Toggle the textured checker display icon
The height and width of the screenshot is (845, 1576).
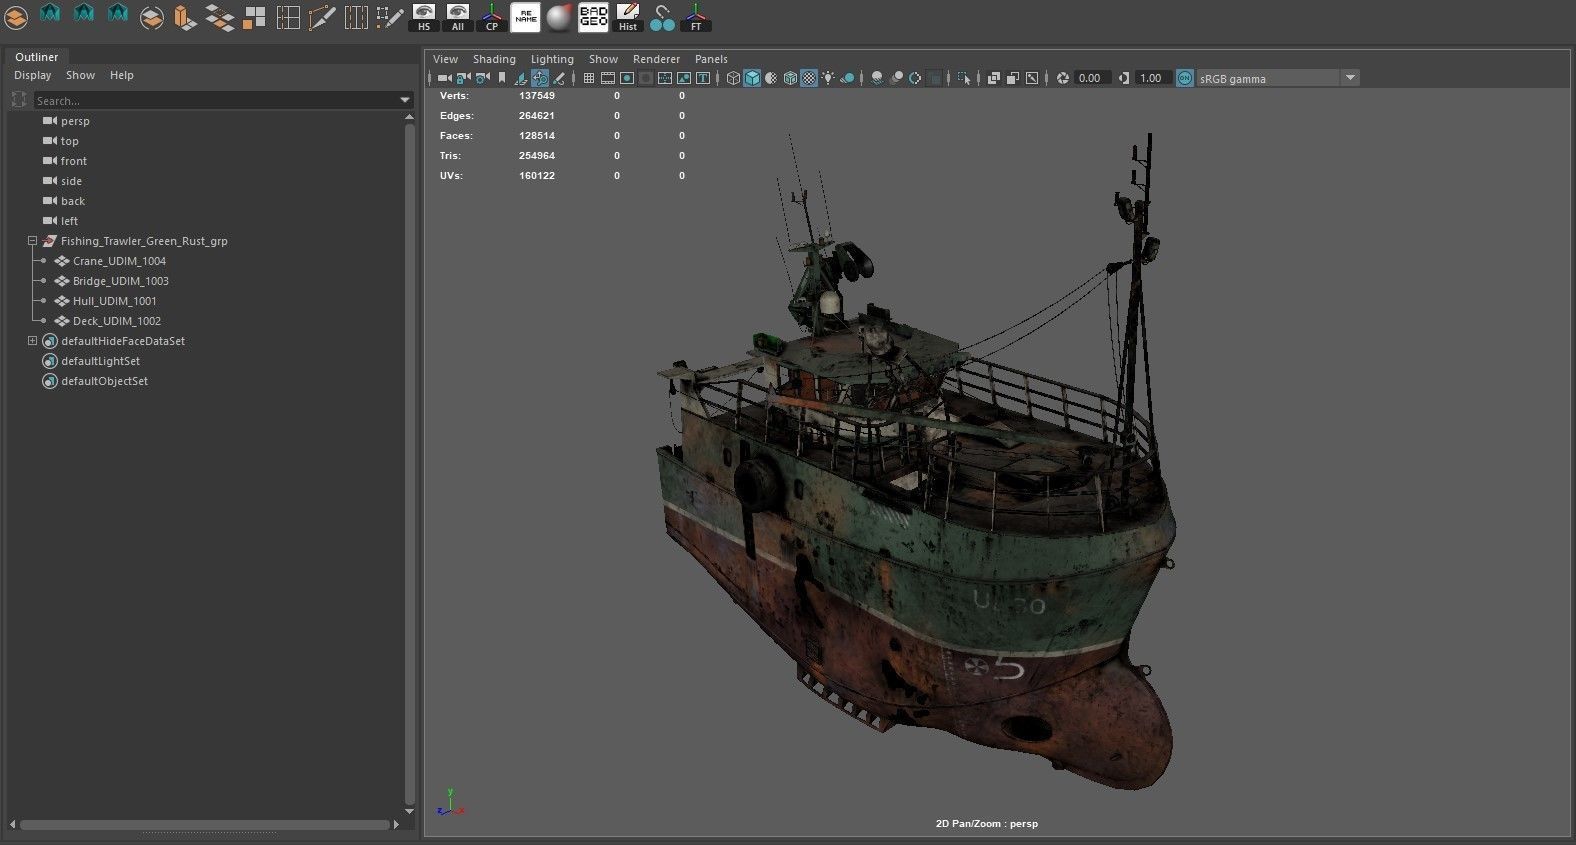coord(809,78)
